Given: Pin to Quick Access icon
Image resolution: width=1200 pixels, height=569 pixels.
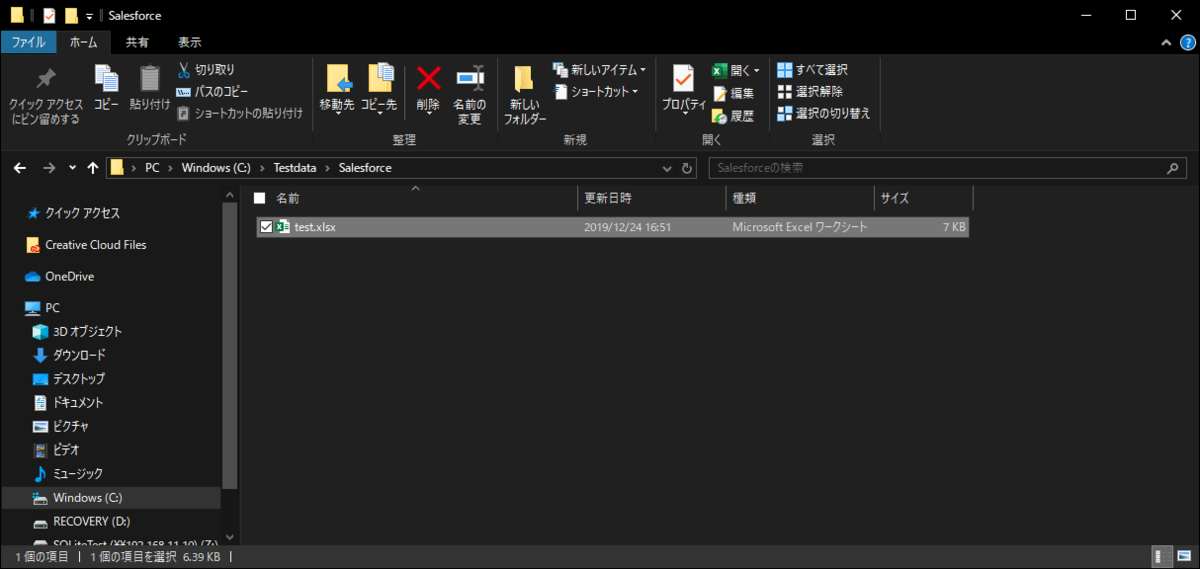Looking at the screenshot, I should 46,79.
